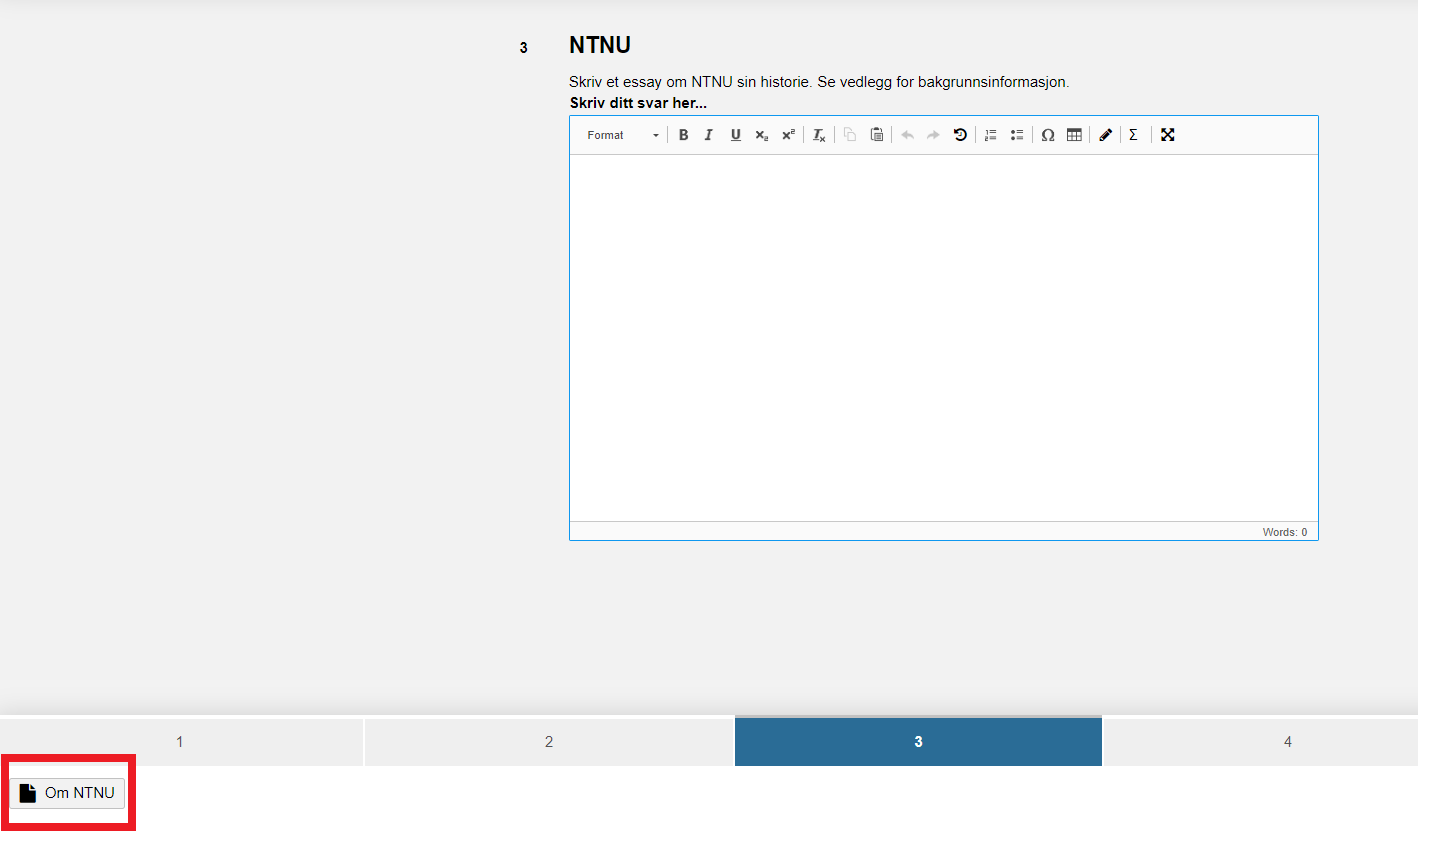
Task: Click the undo arrow
Action: 908,135
